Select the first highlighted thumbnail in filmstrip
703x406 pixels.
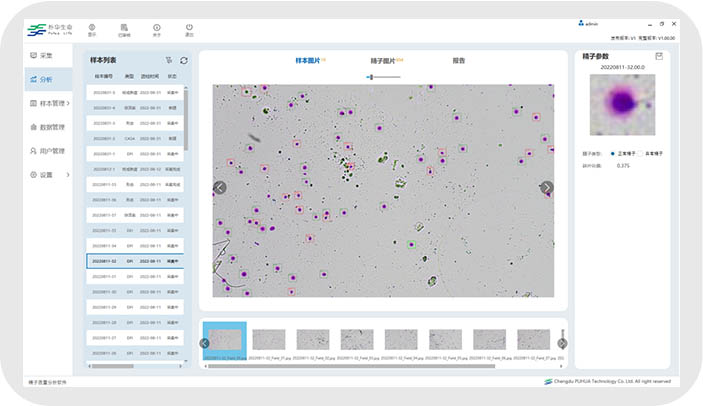225,339
